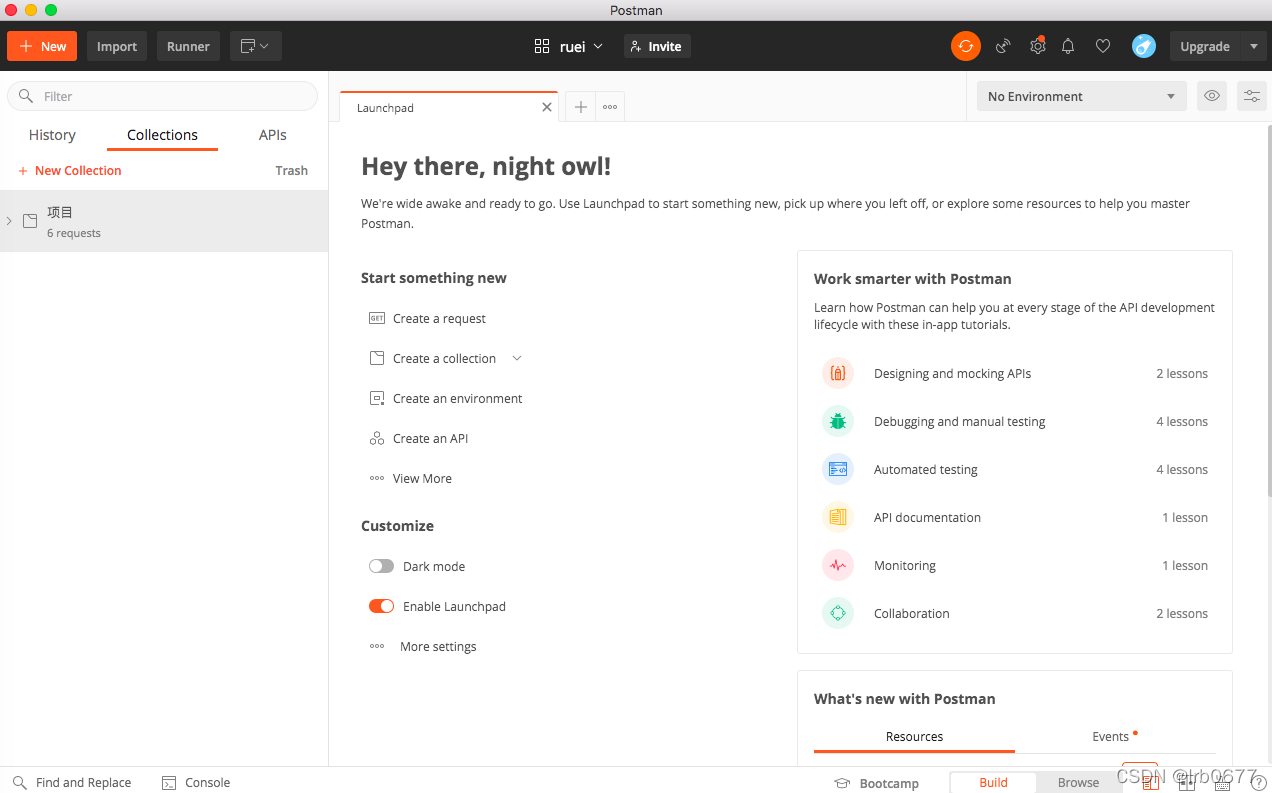Click the '6 requests' text

[74, 233]
